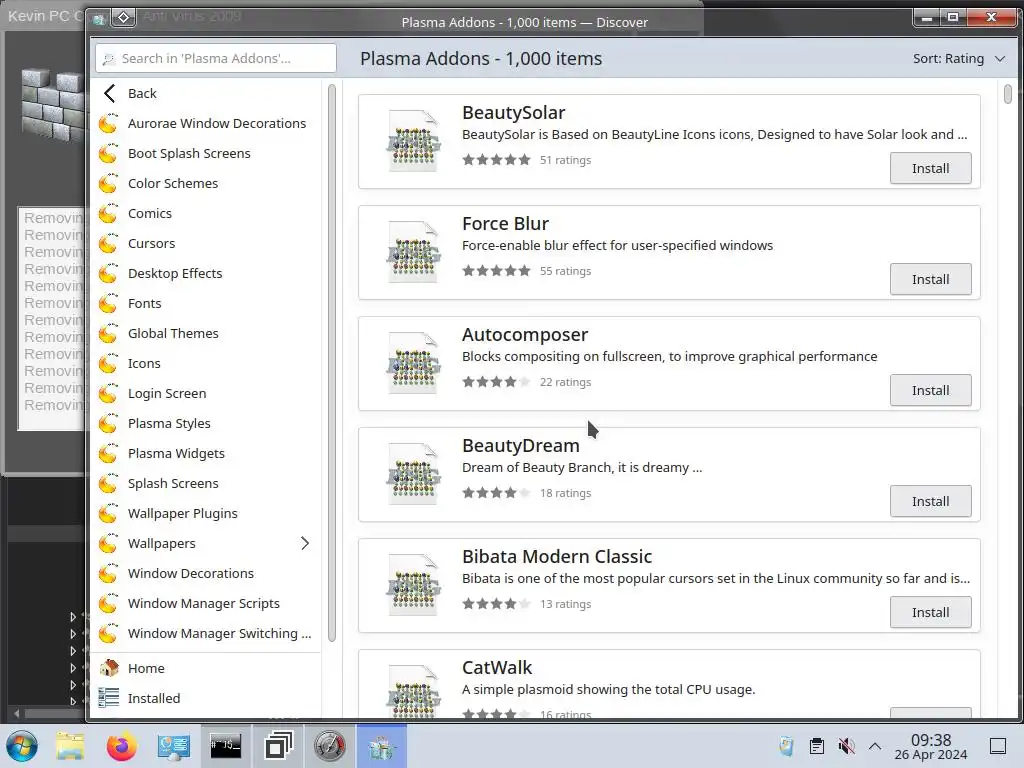Click the Autocomposer package thumbnail
The image size is (1024, 768).
[413, 363]
